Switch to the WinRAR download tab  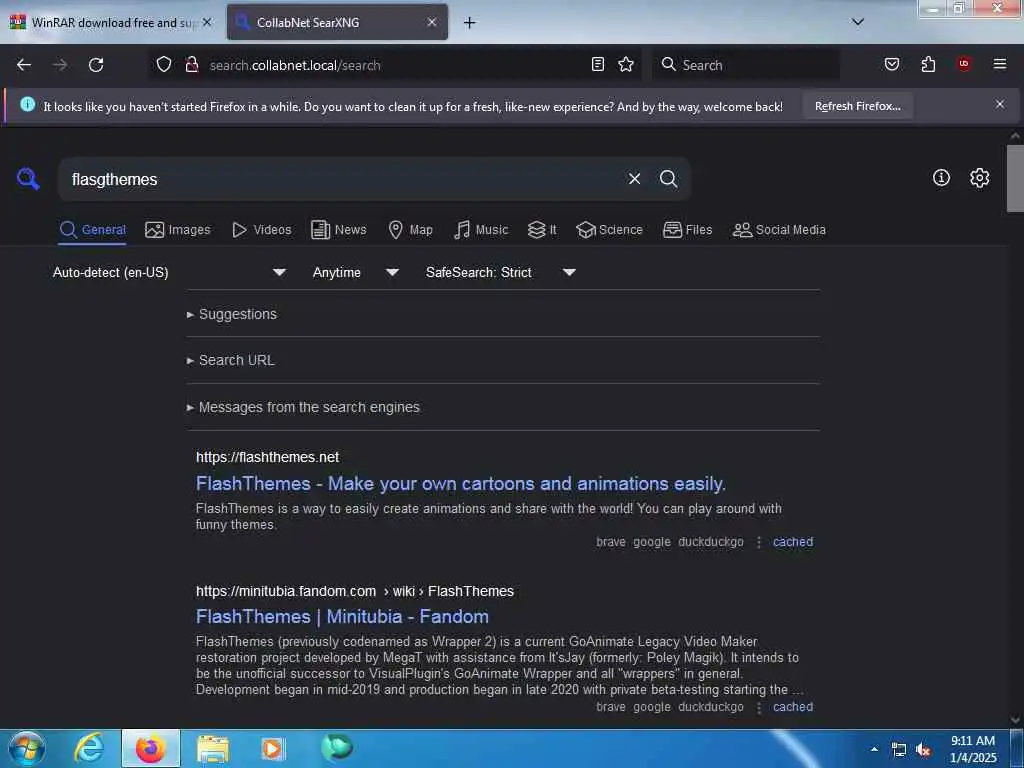pyautogui.click(x=111, y=23)
